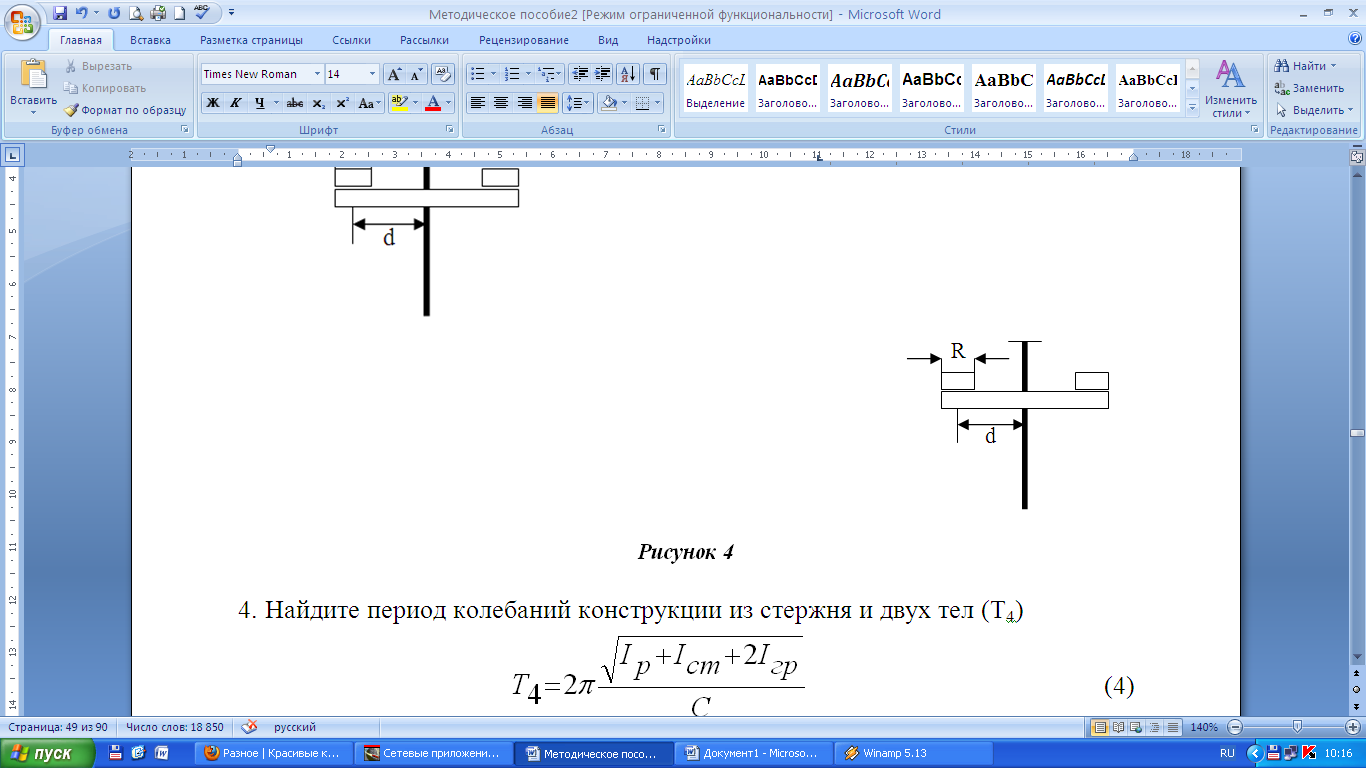Switch to Draft view in status bar
Viewport: 1366px width, 768px height.
click(x=1173, y=727)
